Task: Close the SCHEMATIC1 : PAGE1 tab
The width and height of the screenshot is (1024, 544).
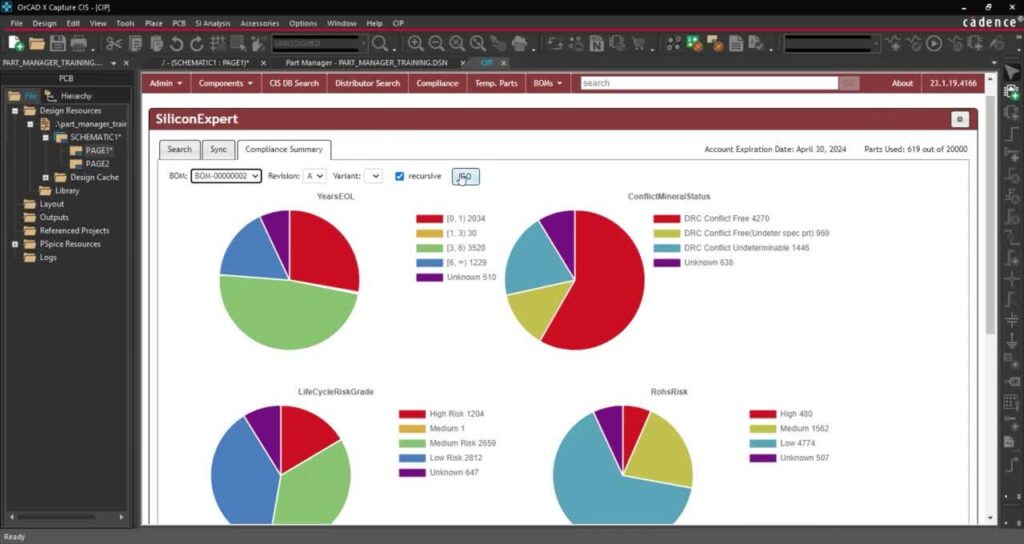Action: coord(264,63)
